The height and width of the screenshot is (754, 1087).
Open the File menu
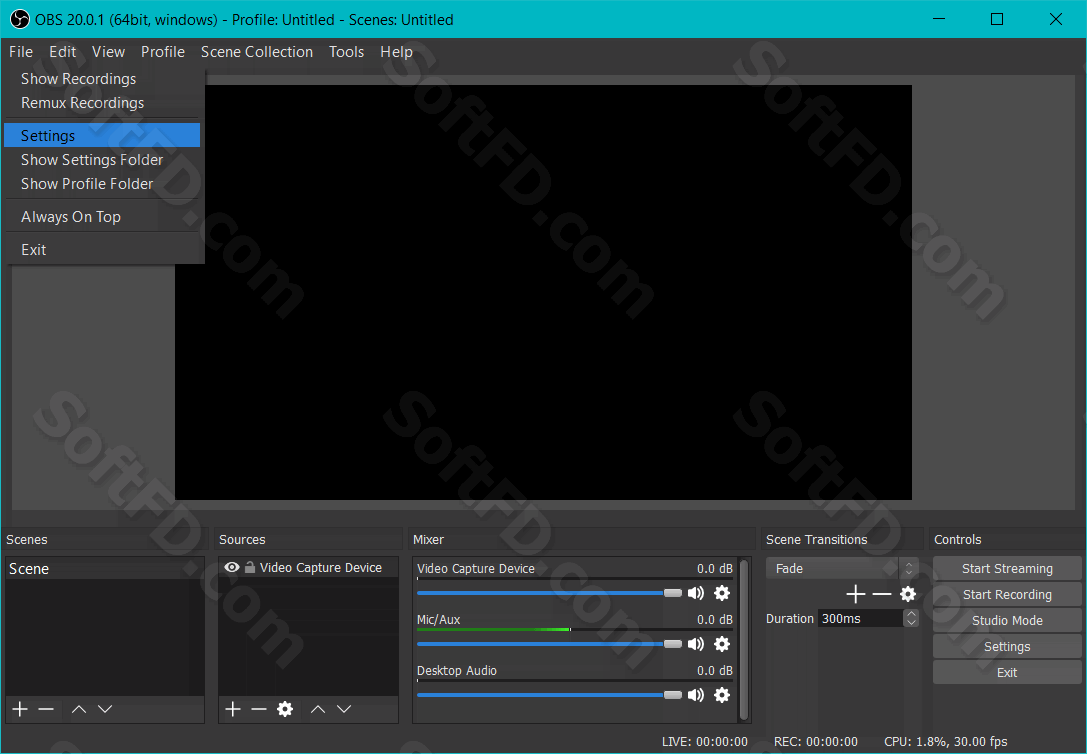tap(21, 52)
